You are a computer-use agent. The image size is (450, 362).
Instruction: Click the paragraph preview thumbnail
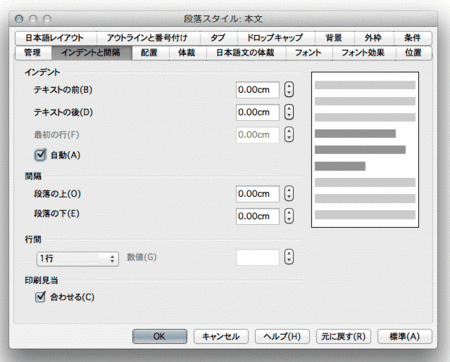(365, 150)
